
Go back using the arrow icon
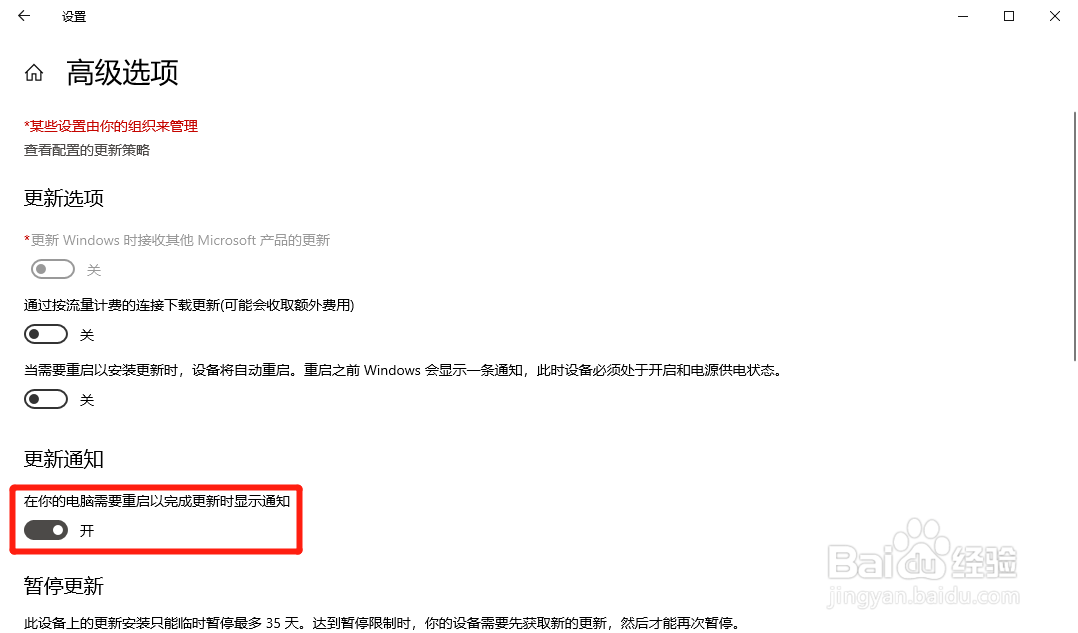[24, 16]
